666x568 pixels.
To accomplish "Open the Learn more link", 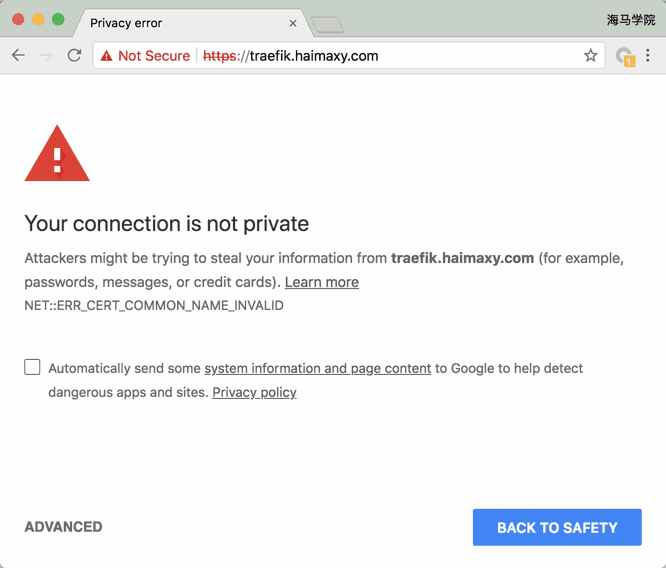I will (x=322, y=282).
